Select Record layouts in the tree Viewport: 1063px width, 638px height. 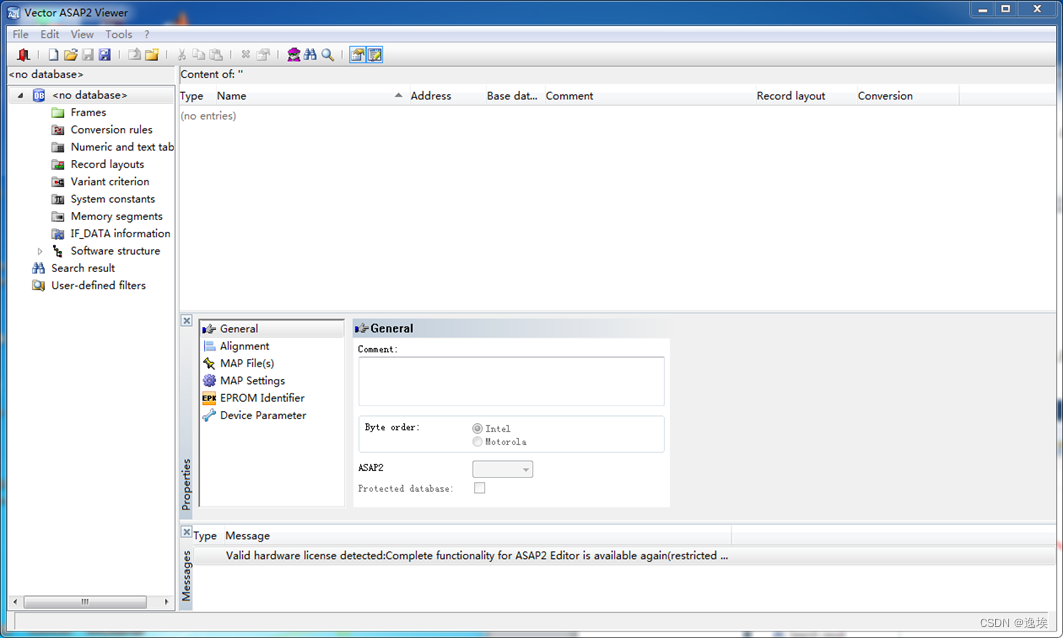[107, 164]
